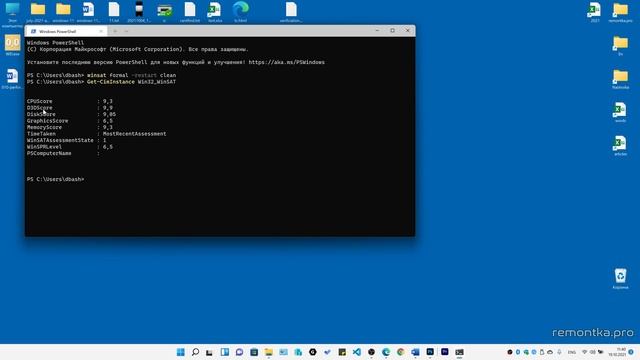The height and width of the screenshot is (360, 640).
Task: Open the Windows Start menu
Action: pos(180,352)
